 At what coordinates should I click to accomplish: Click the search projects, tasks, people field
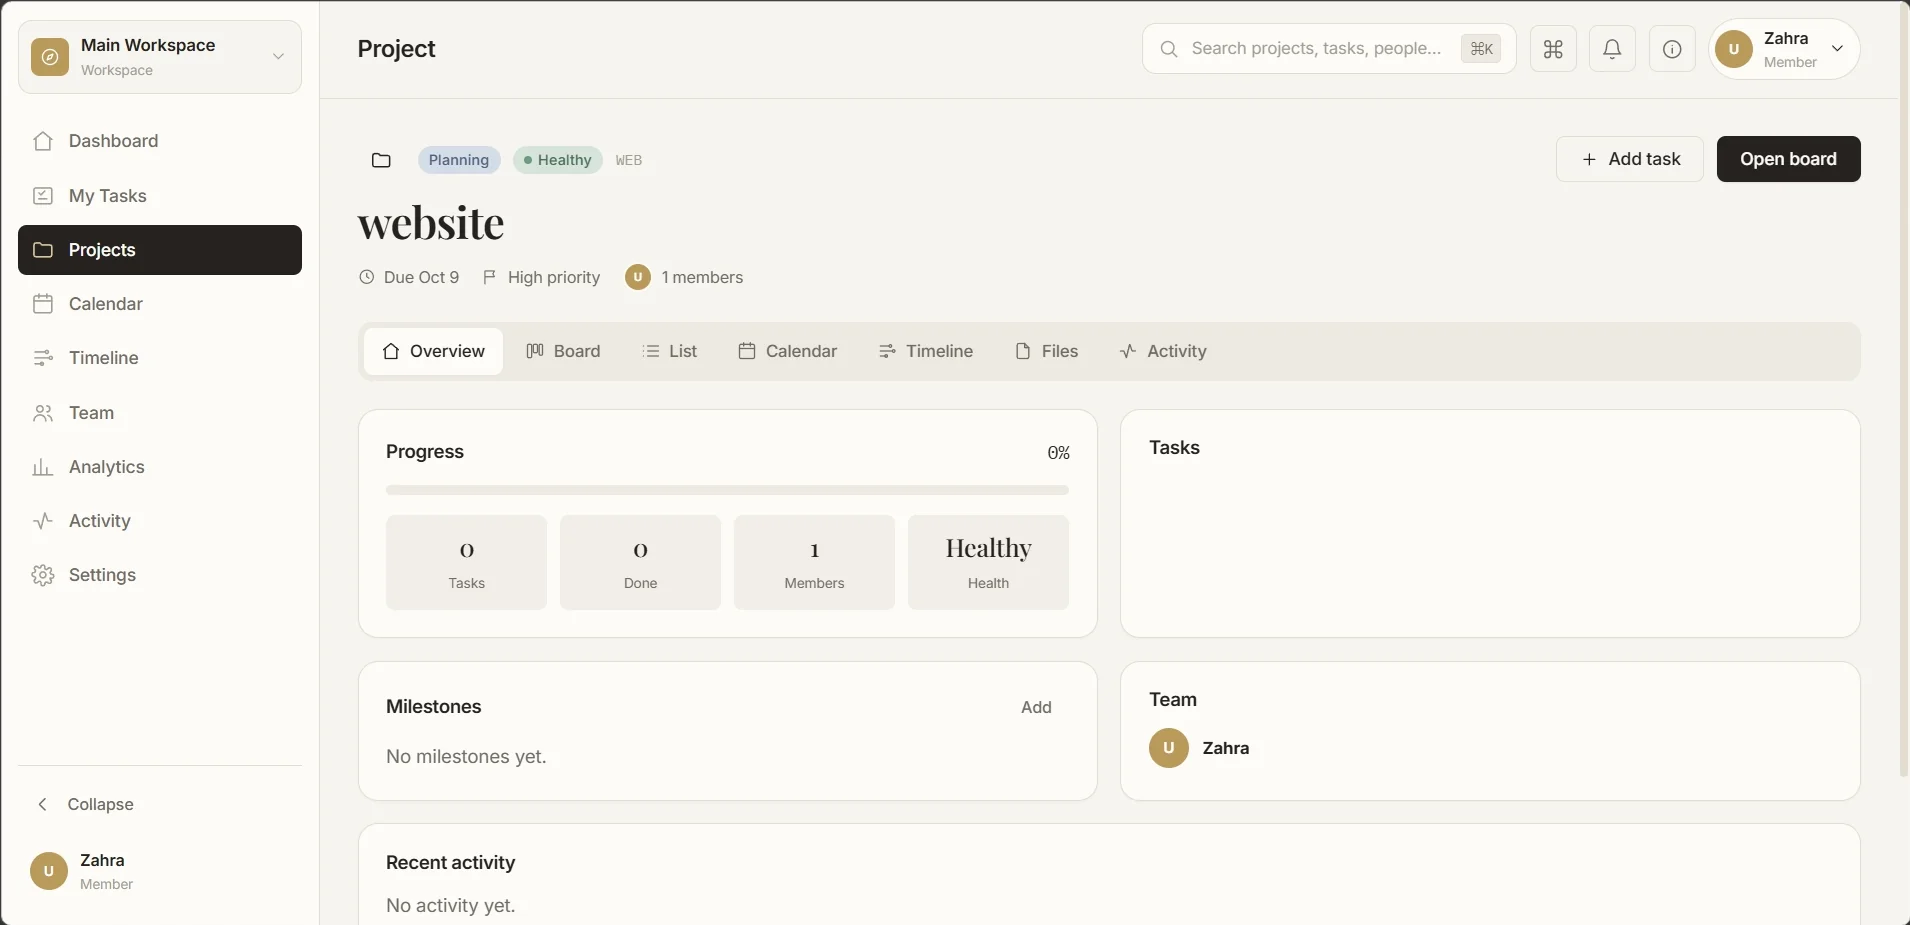[x=1329, y=49]
